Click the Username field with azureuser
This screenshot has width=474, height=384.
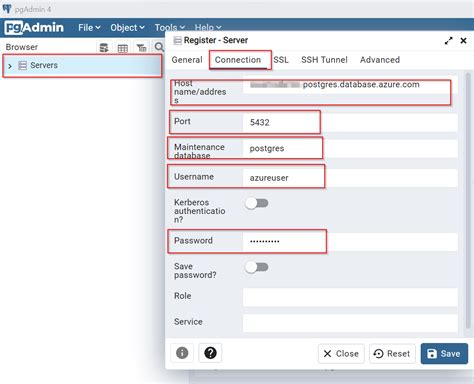point(350,178)
